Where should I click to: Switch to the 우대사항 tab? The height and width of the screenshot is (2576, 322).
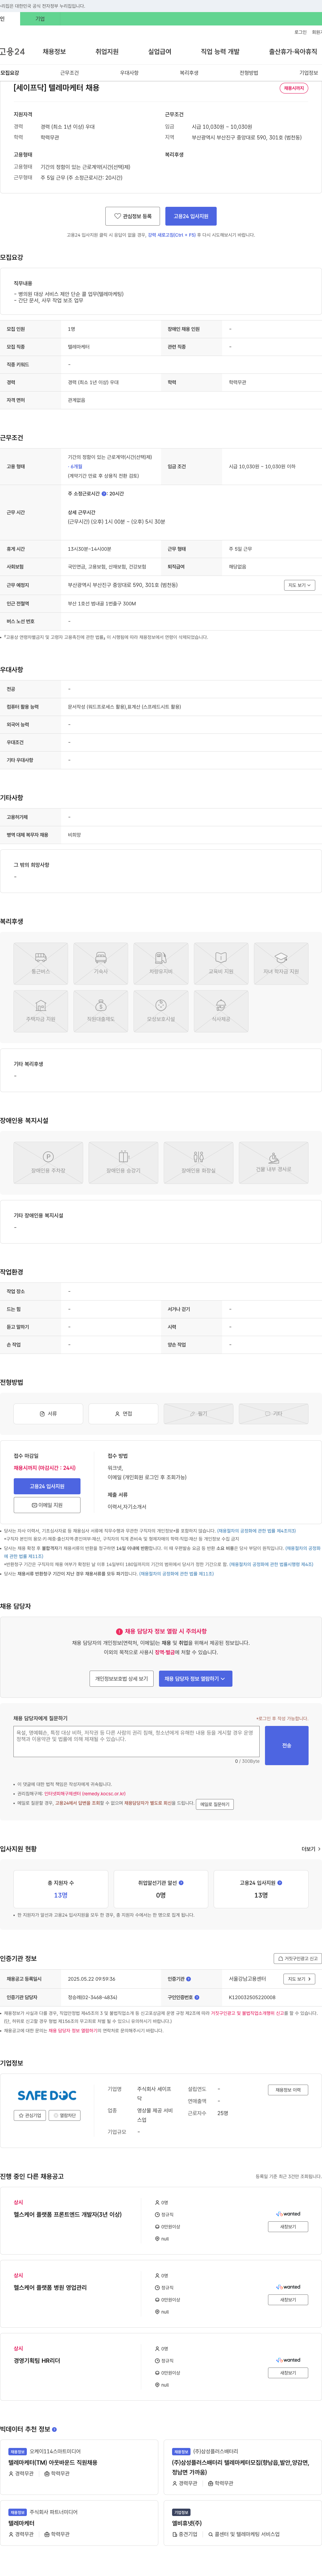click(x=129, y=73)
